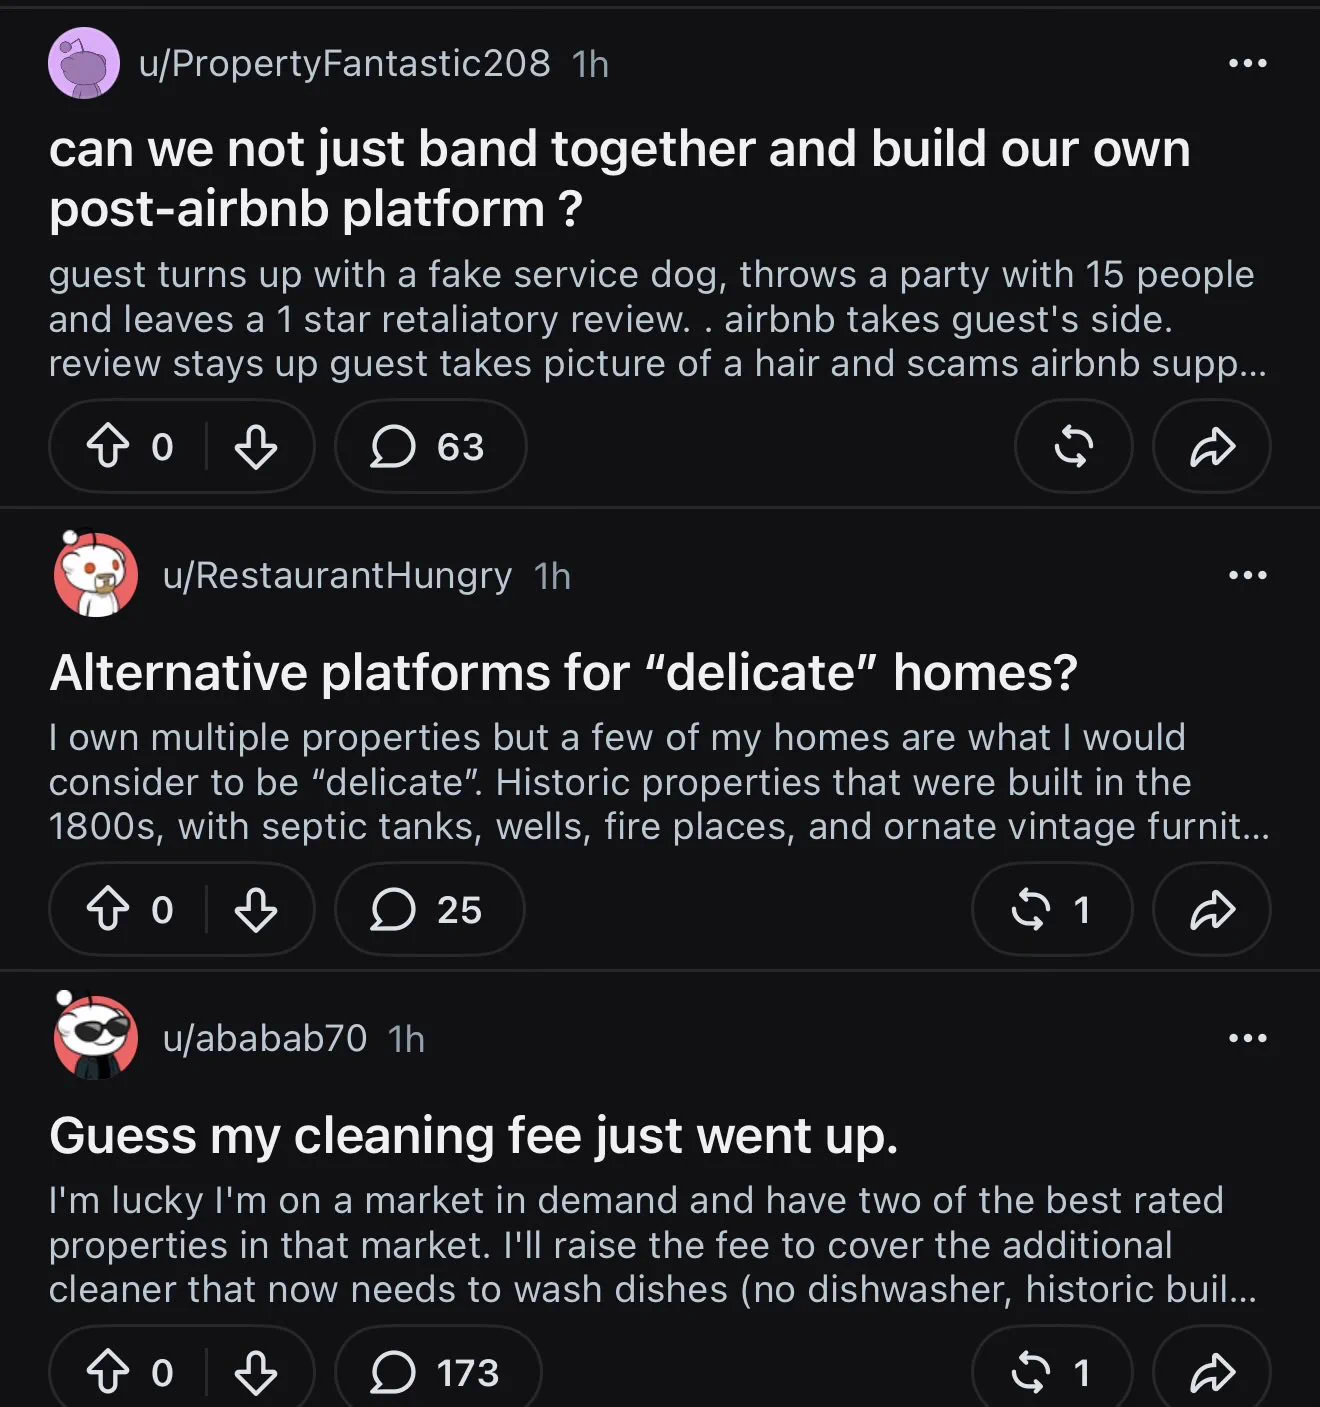
Task: Open the 63 comments on first post
Action: 430,446
